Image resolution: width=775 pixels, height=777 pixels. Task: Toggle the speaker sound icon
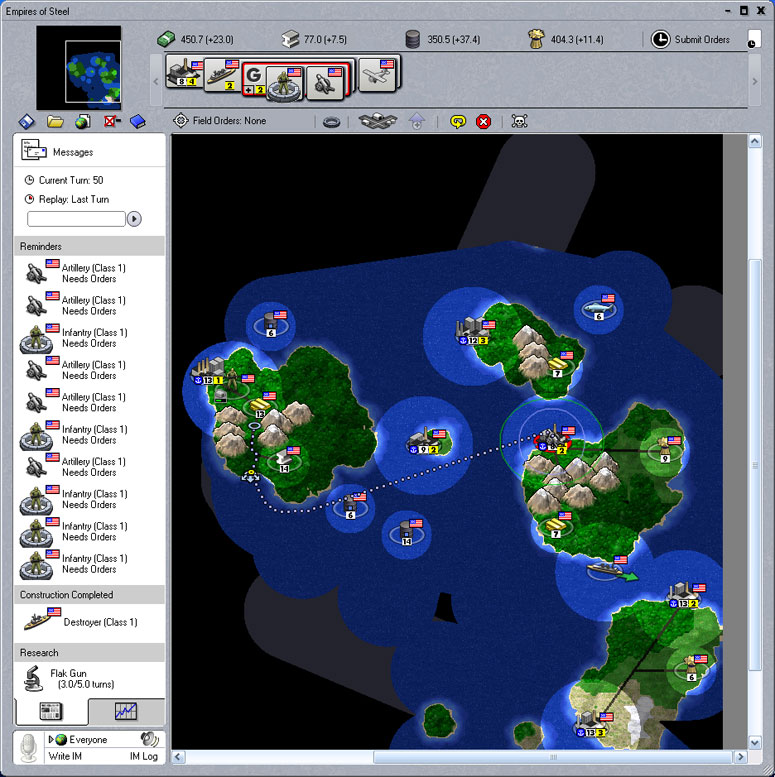coord(149,739)
